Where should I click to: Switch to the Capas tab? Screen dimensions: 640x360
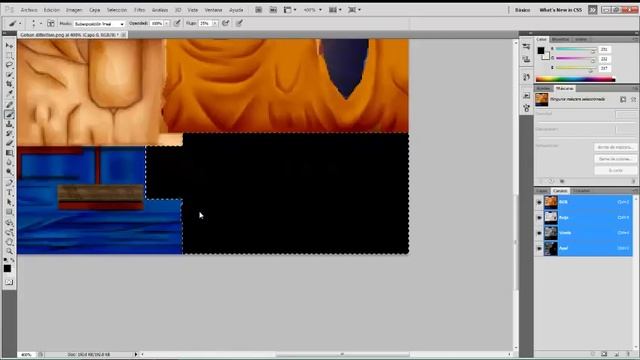542,191
